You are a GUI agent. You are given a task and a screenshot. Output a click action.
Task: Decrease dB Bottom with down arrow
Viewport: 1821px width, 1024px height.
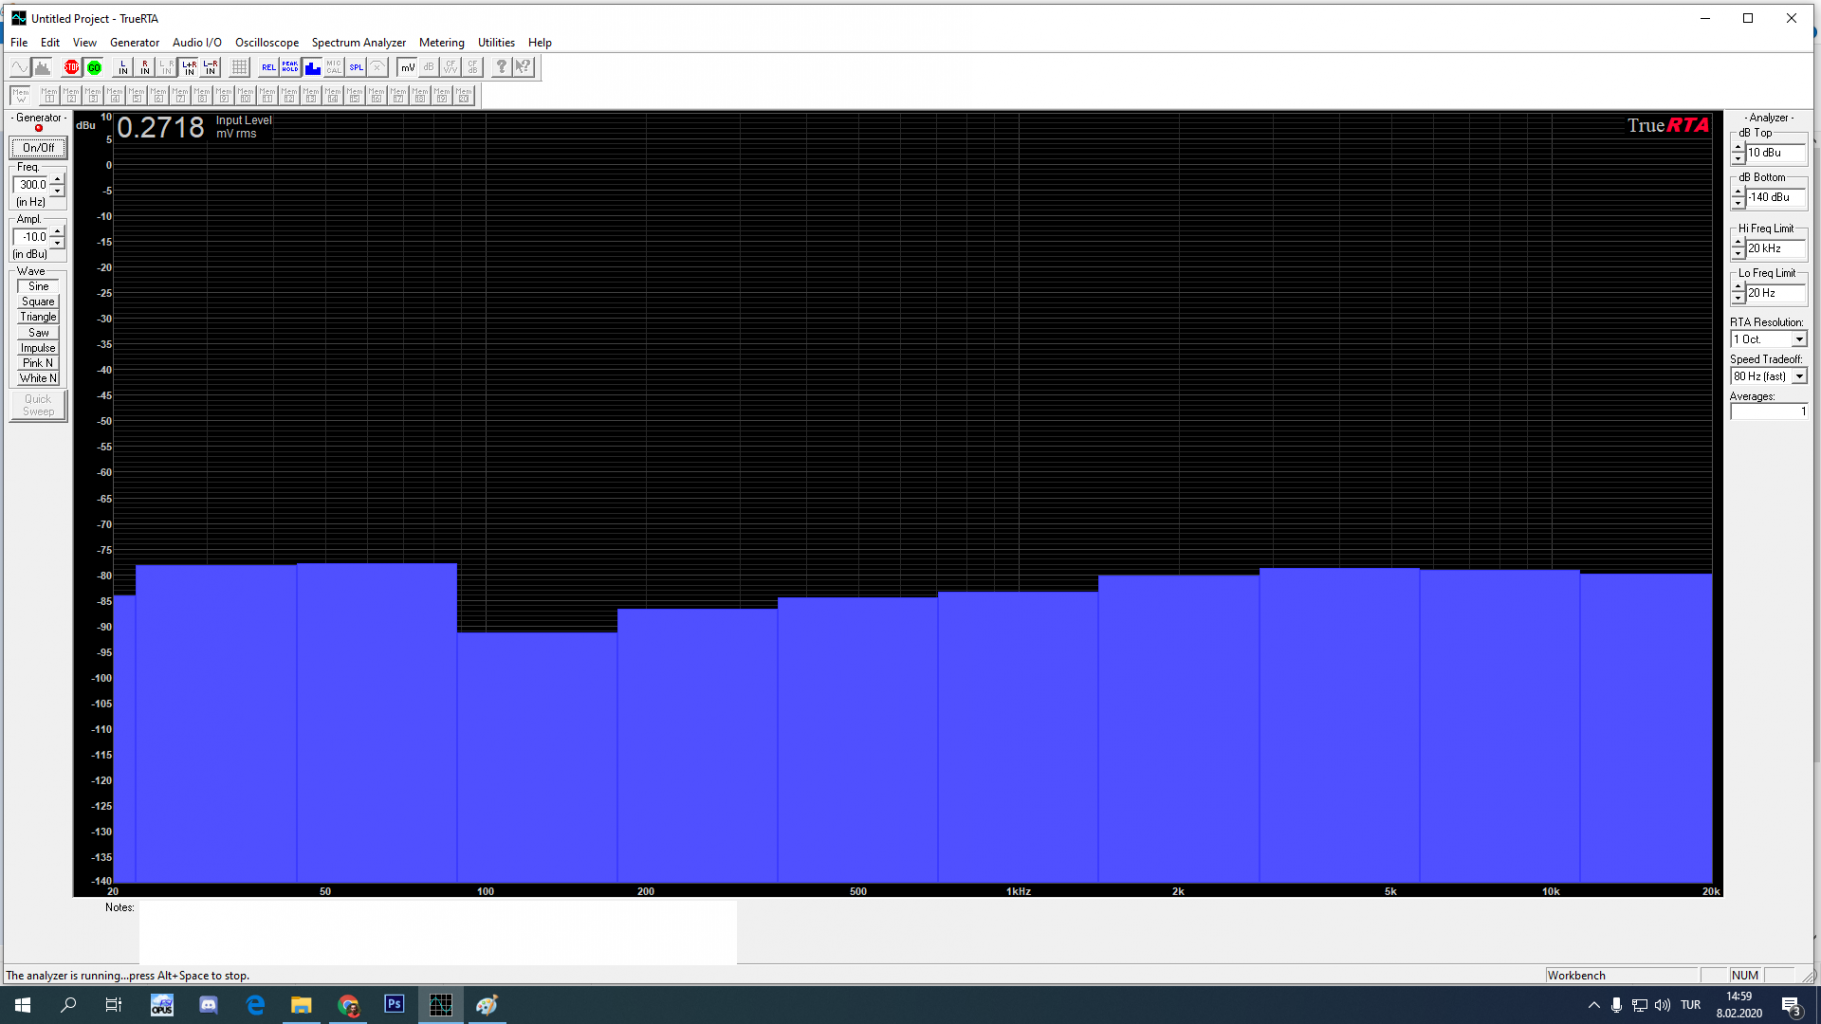point(1738,203)
